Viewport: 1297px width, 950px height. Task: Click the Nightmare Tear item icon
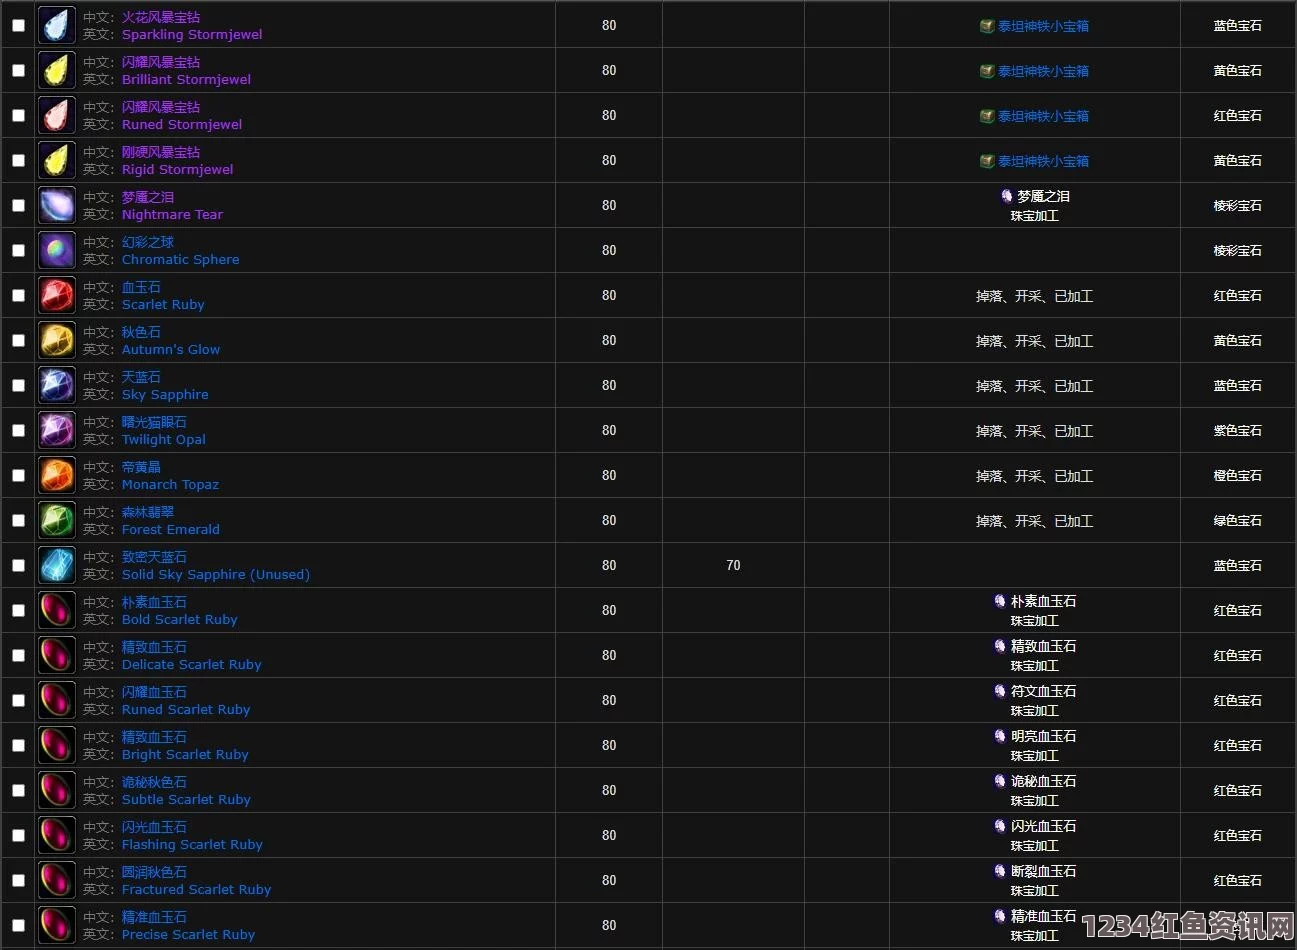point(57,205)
